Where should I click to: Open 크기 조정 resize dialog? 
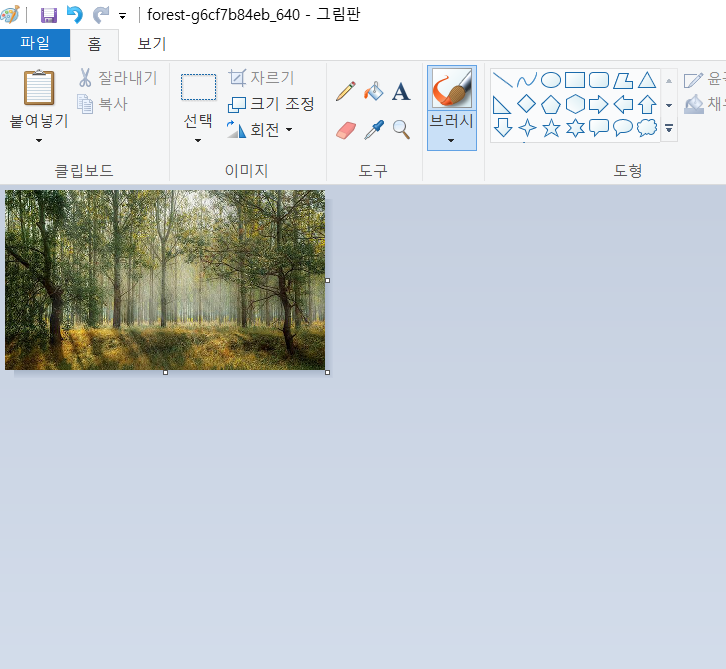tap(271, 104)
